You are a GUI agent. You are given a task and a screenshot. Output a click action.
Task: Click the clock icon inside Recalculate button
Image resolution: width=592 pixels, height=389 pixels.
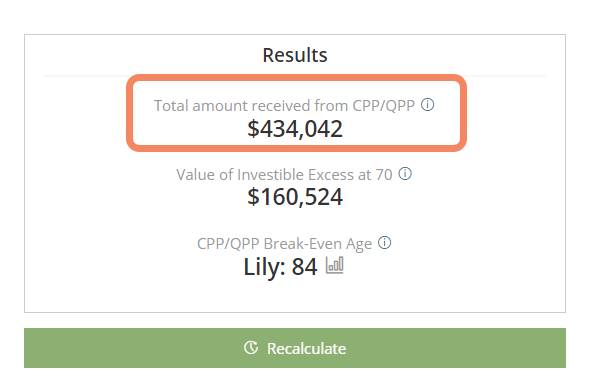pos(251,348)
